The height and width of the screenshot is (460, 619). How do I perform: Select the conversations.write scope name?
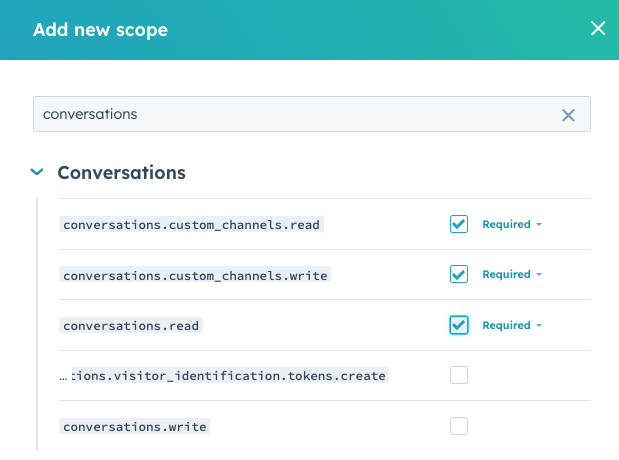coord(135,426)
